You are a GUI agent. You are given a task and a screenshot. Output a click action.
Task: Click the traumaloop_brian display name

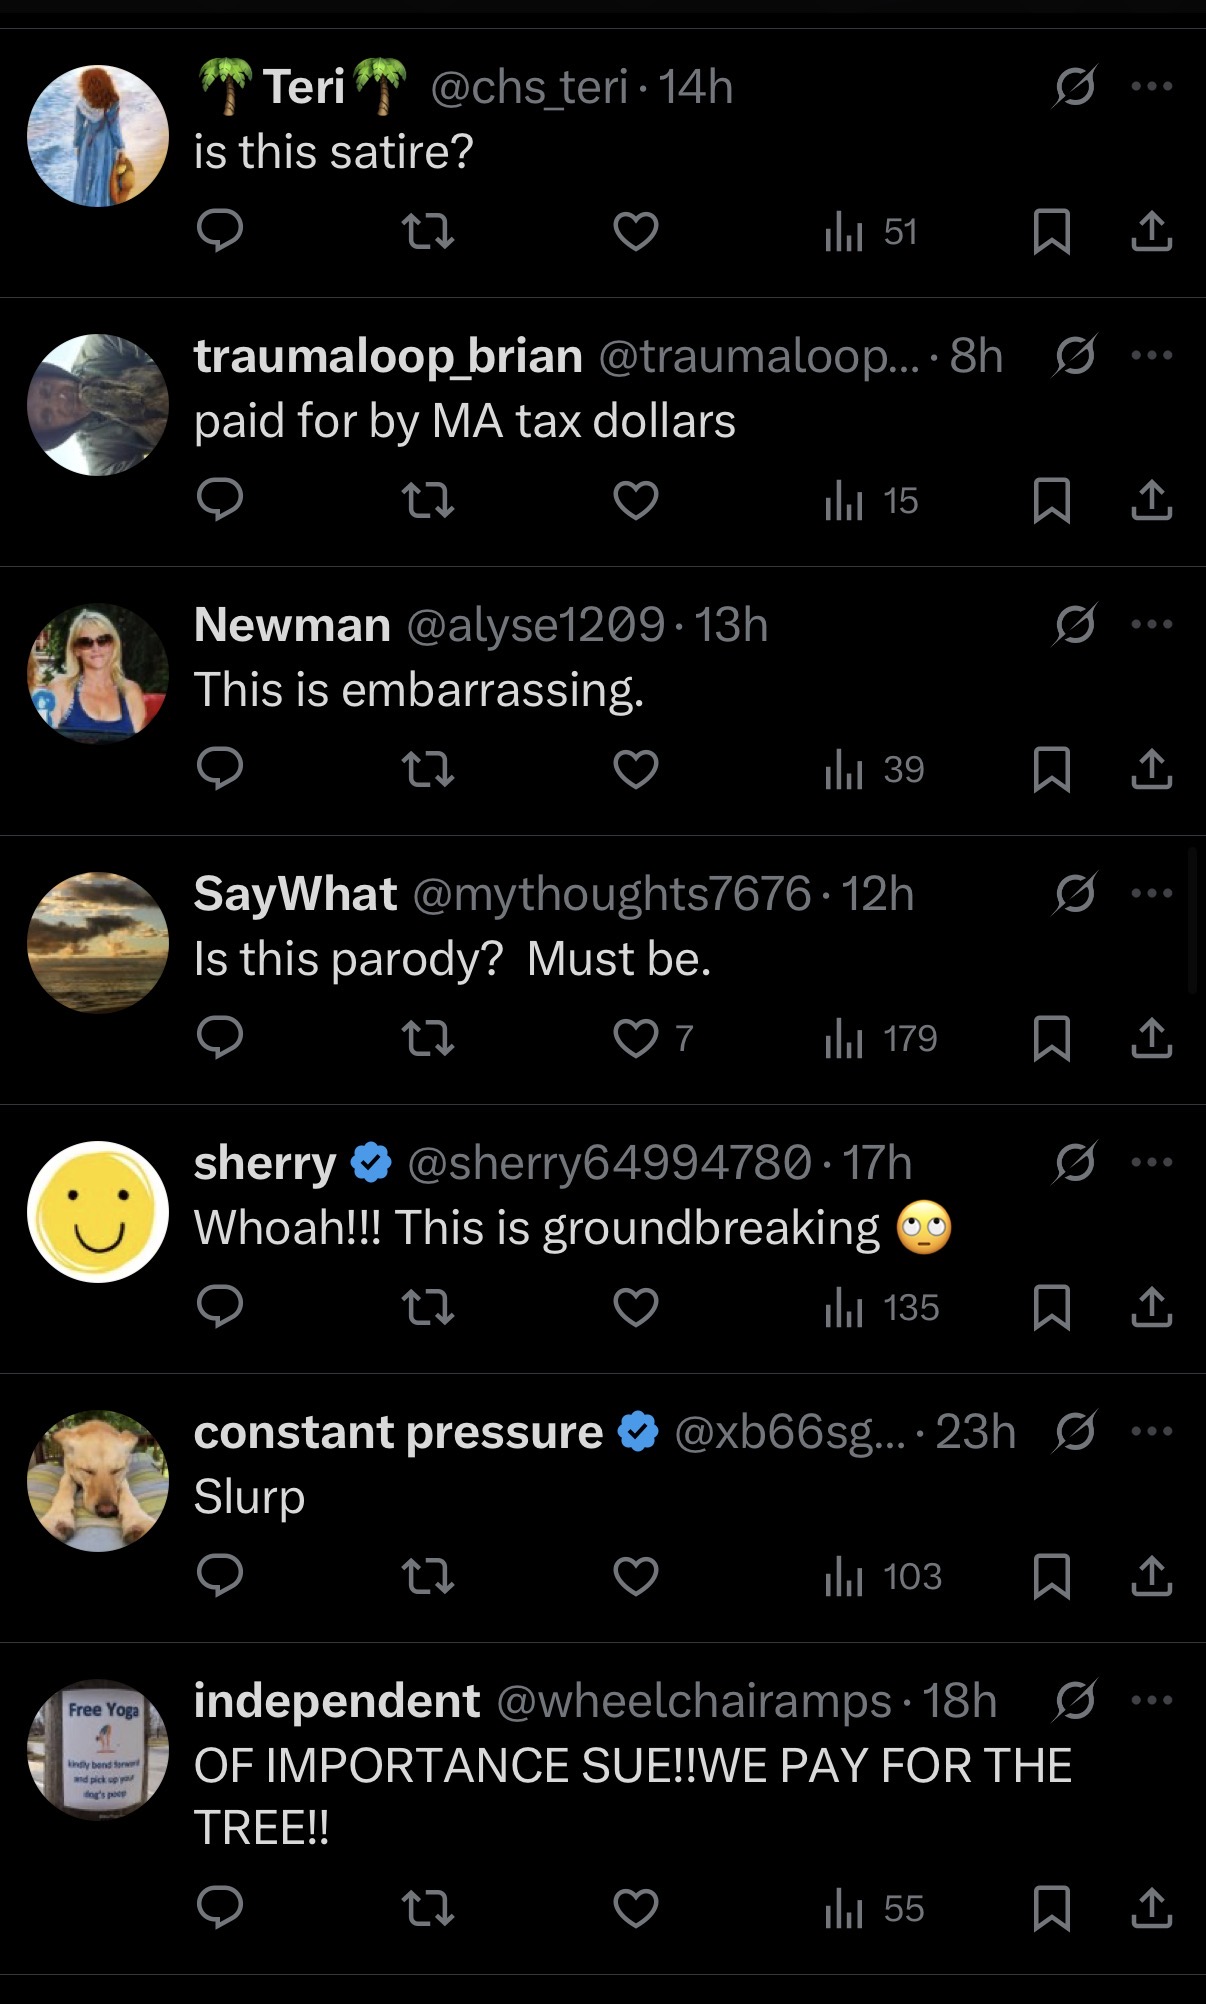point(388,356)
